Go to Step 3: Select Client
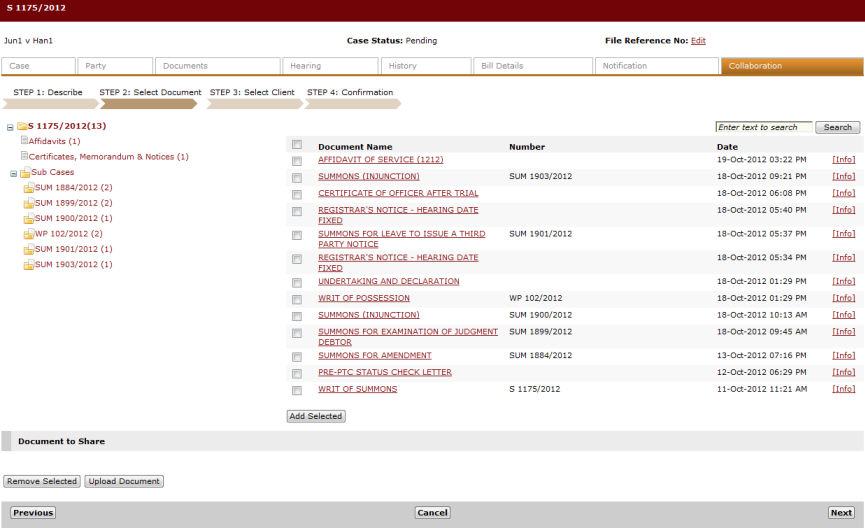Screen dimensions: 865x528 coord(251,92)
